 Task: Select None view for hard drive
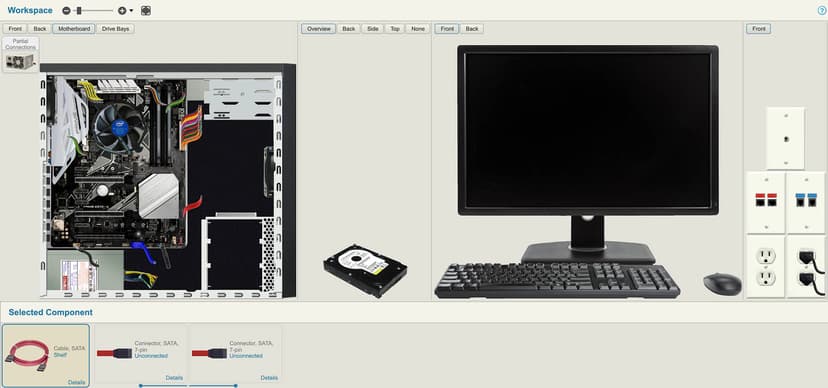(x=418, y=29)
